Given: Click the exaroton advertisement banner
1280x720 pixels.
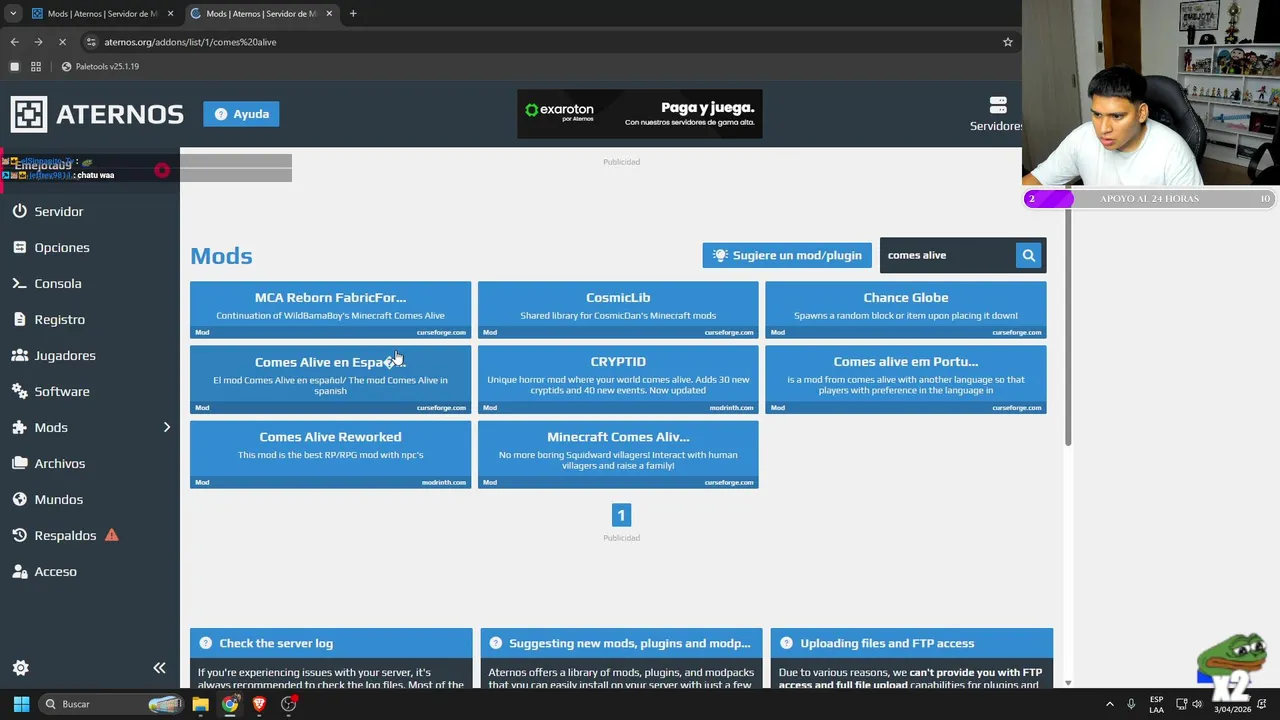Looking at the screenshot, I should 640,114.
